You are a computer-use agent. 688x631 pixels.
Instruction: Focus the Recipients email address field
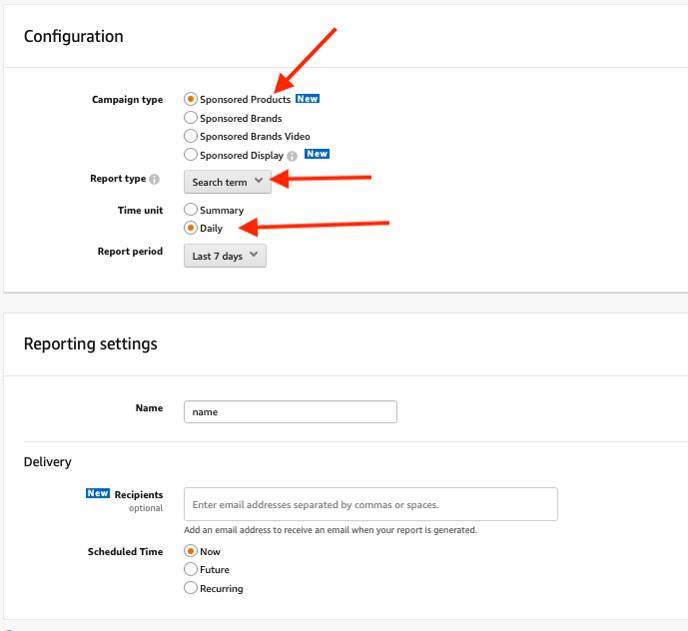[371, 504]
